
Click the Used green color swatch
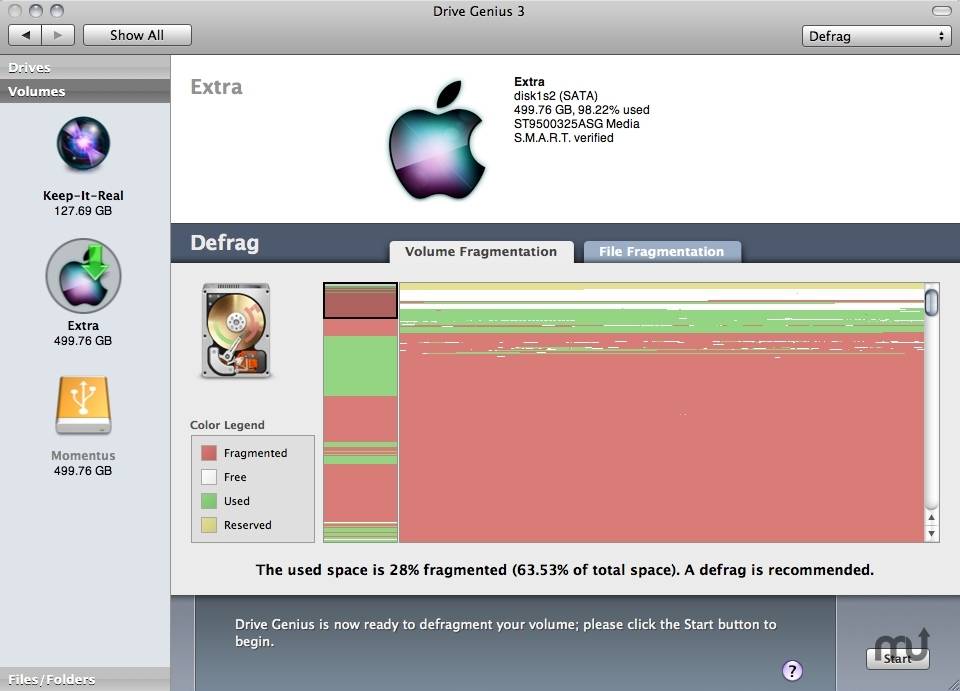click(x=209, y=501)
